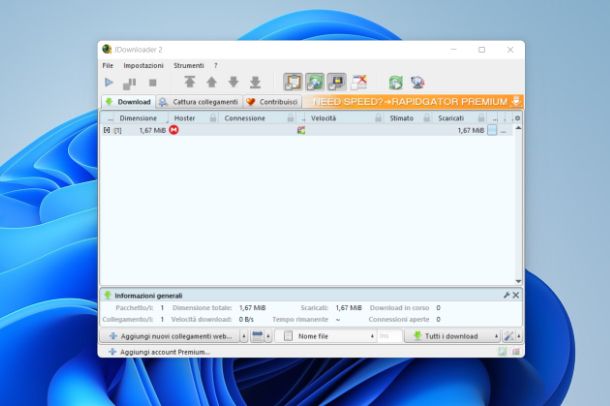Open the Contribuisci tab

coord(272,102)
